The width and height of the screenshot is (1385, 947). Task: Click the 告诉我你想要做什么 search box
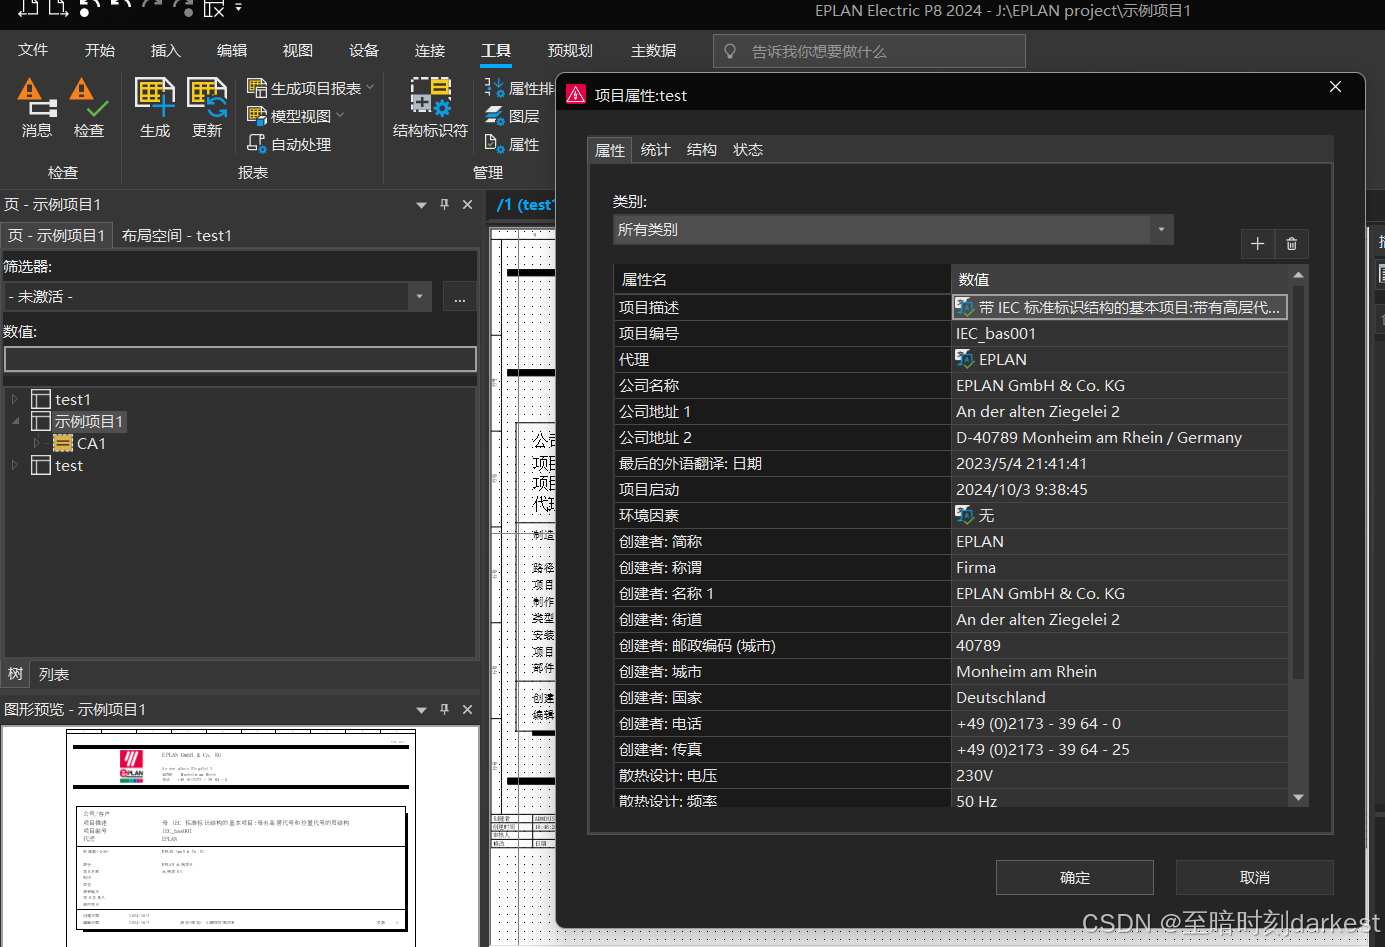[x=869, y=51]
